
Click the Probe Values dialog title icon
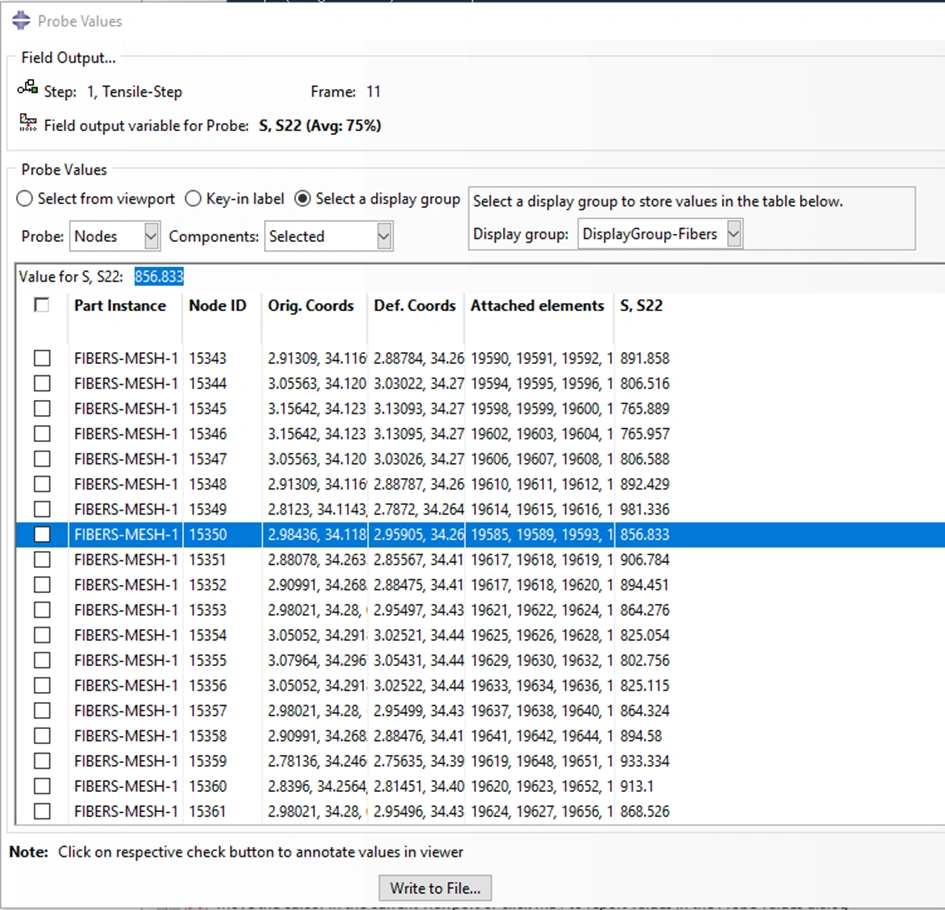click(20, 20)
